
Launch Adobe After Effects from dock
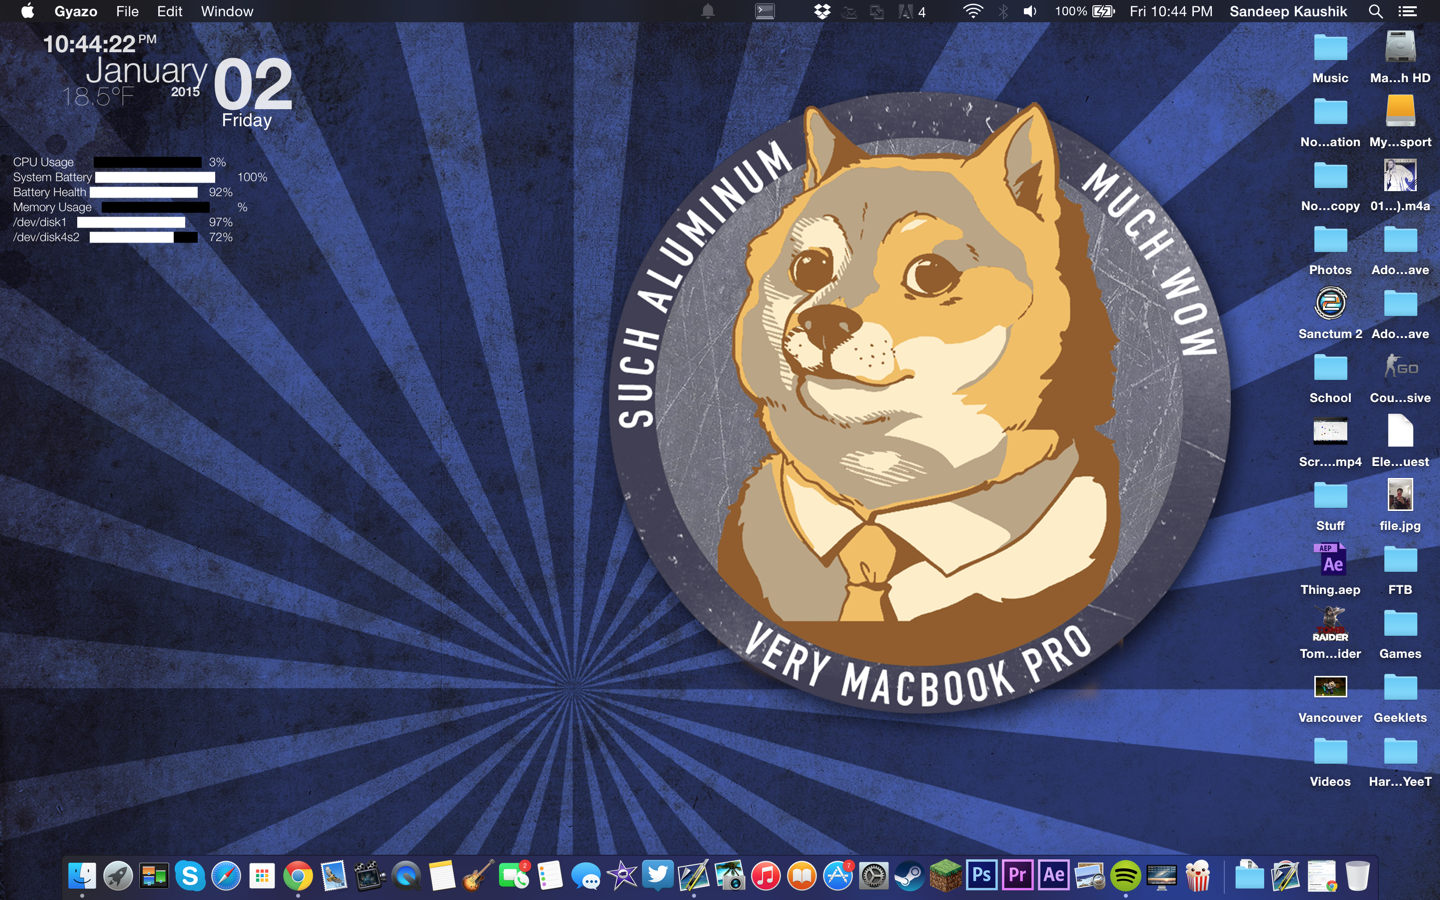[1054, 876]
